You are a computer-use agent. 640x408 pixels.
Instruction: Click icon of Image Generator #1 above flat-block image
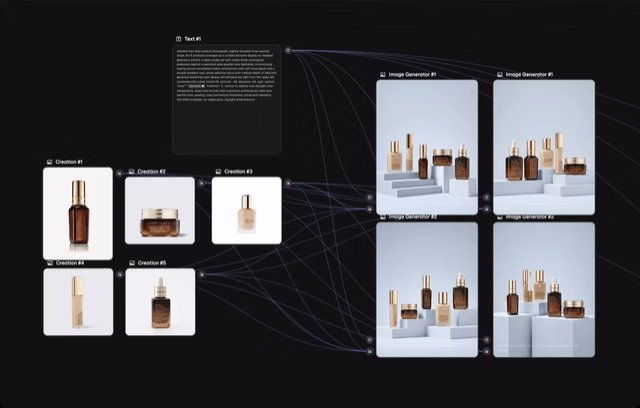tap(500, 75)
